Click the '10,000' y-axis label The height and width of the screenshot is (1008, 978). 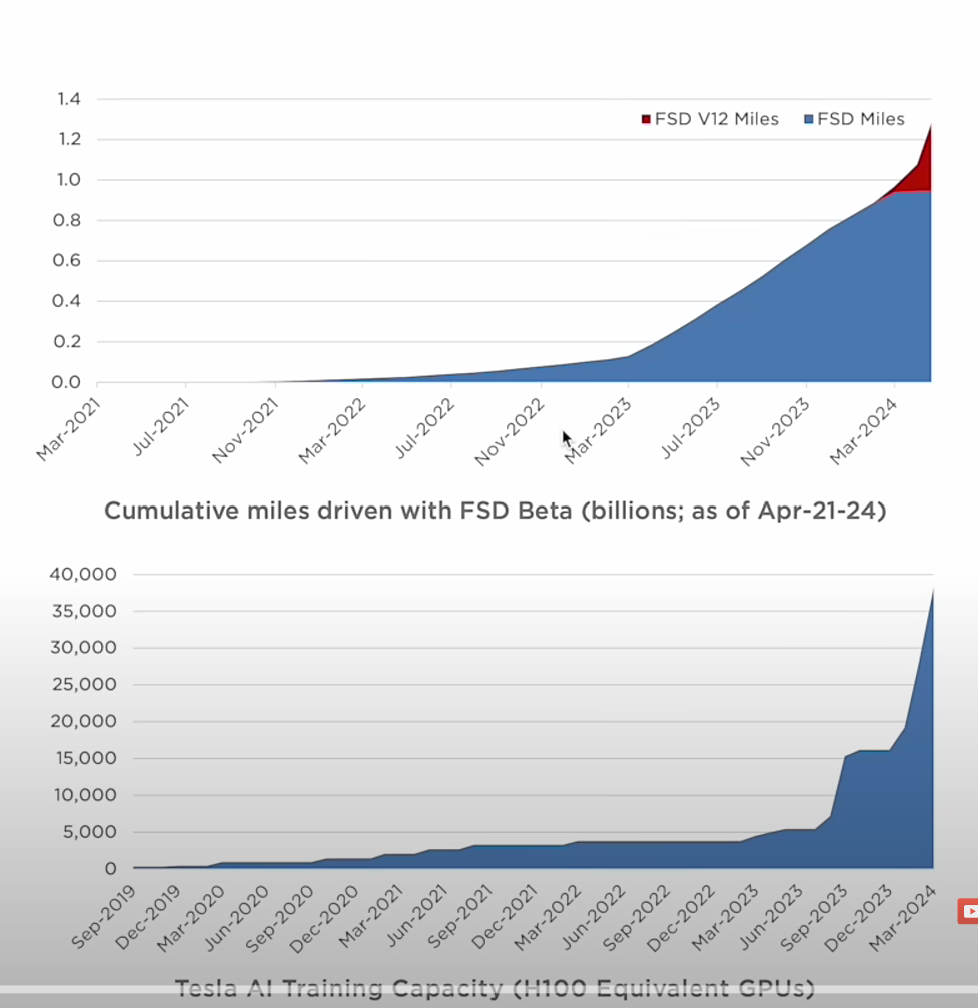point(86,795)
